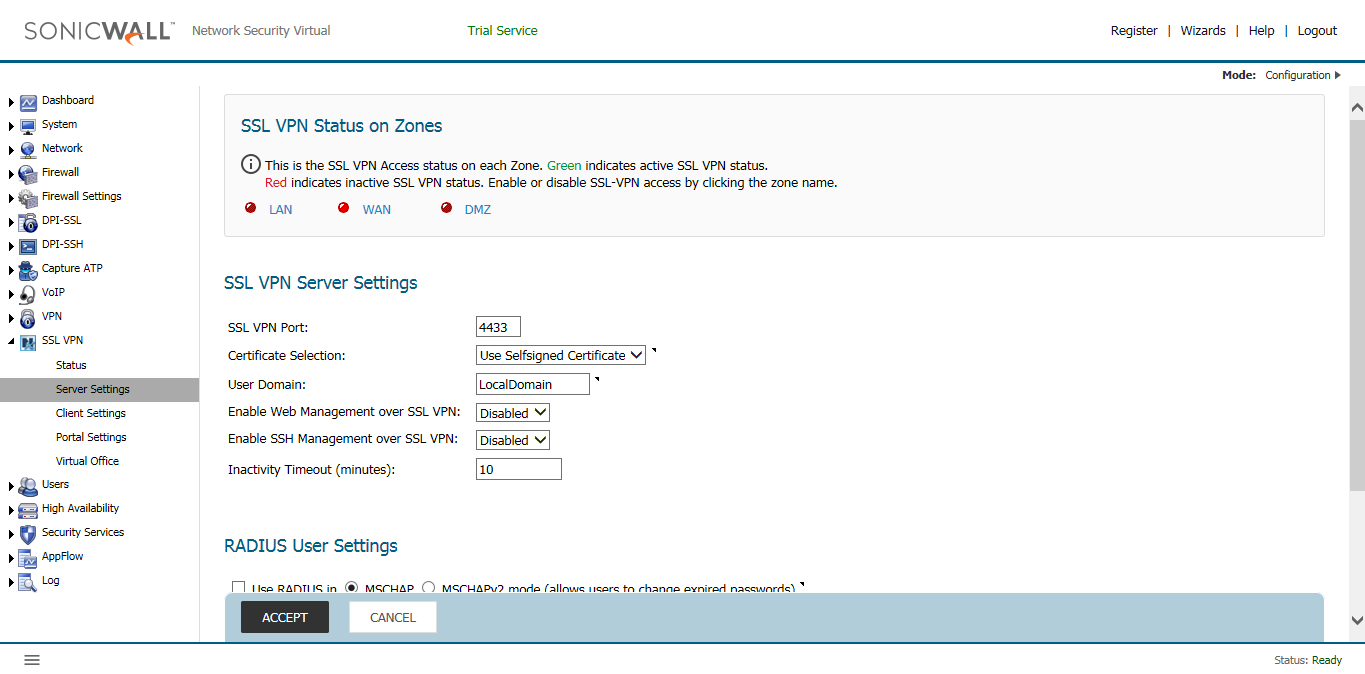Open the Wizards link in header

tap(1202, 30)
